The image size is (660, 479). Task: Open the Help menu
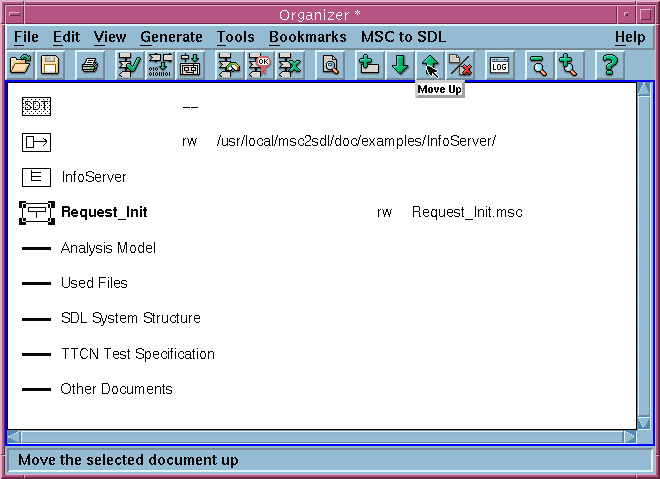point(630,37)
